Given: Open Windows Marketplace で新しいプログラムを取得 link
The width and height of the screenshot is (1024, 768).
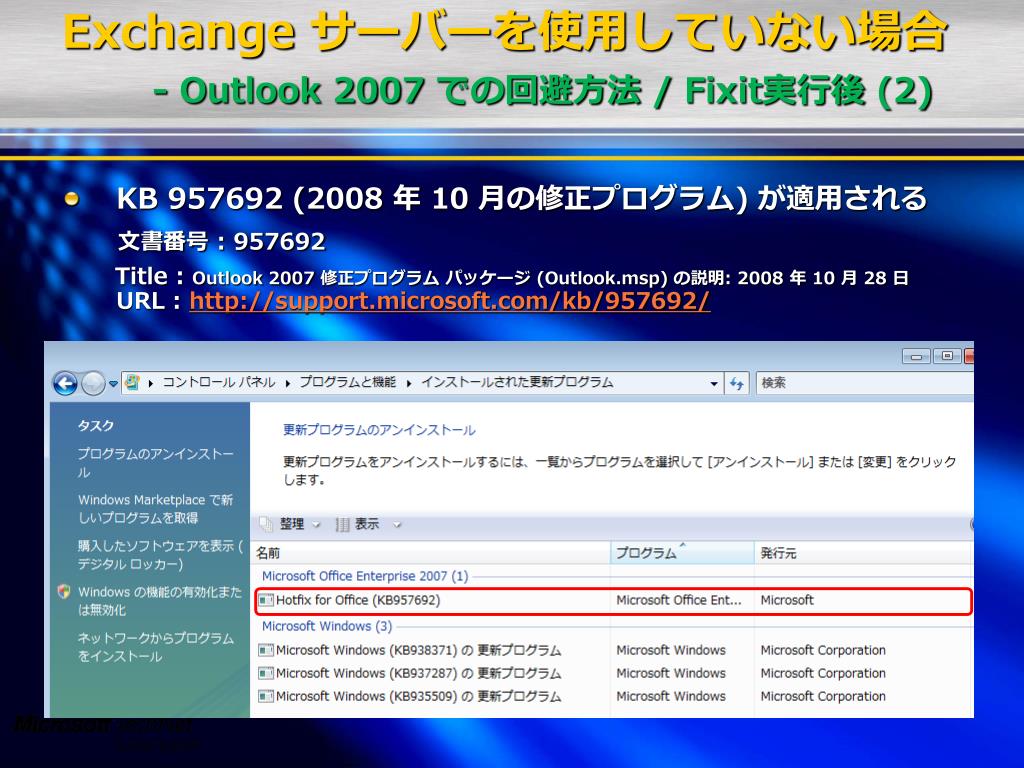Looking at the screenshot, I should [155, 509].
